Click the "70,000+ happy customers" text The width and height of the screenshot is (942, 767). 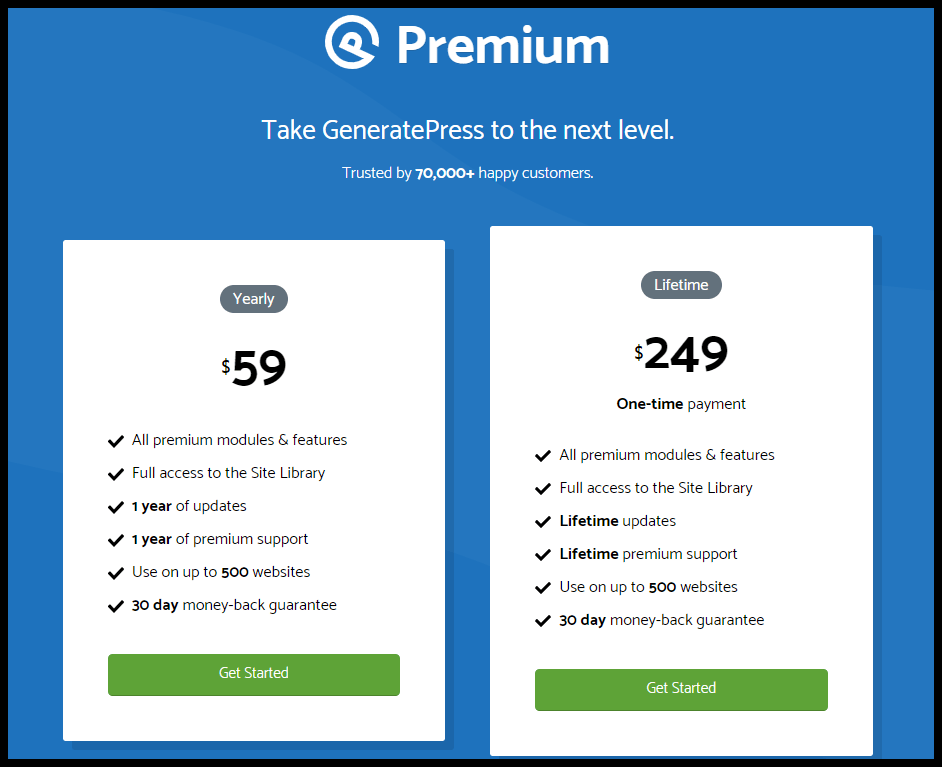click(x=468, y=173)
